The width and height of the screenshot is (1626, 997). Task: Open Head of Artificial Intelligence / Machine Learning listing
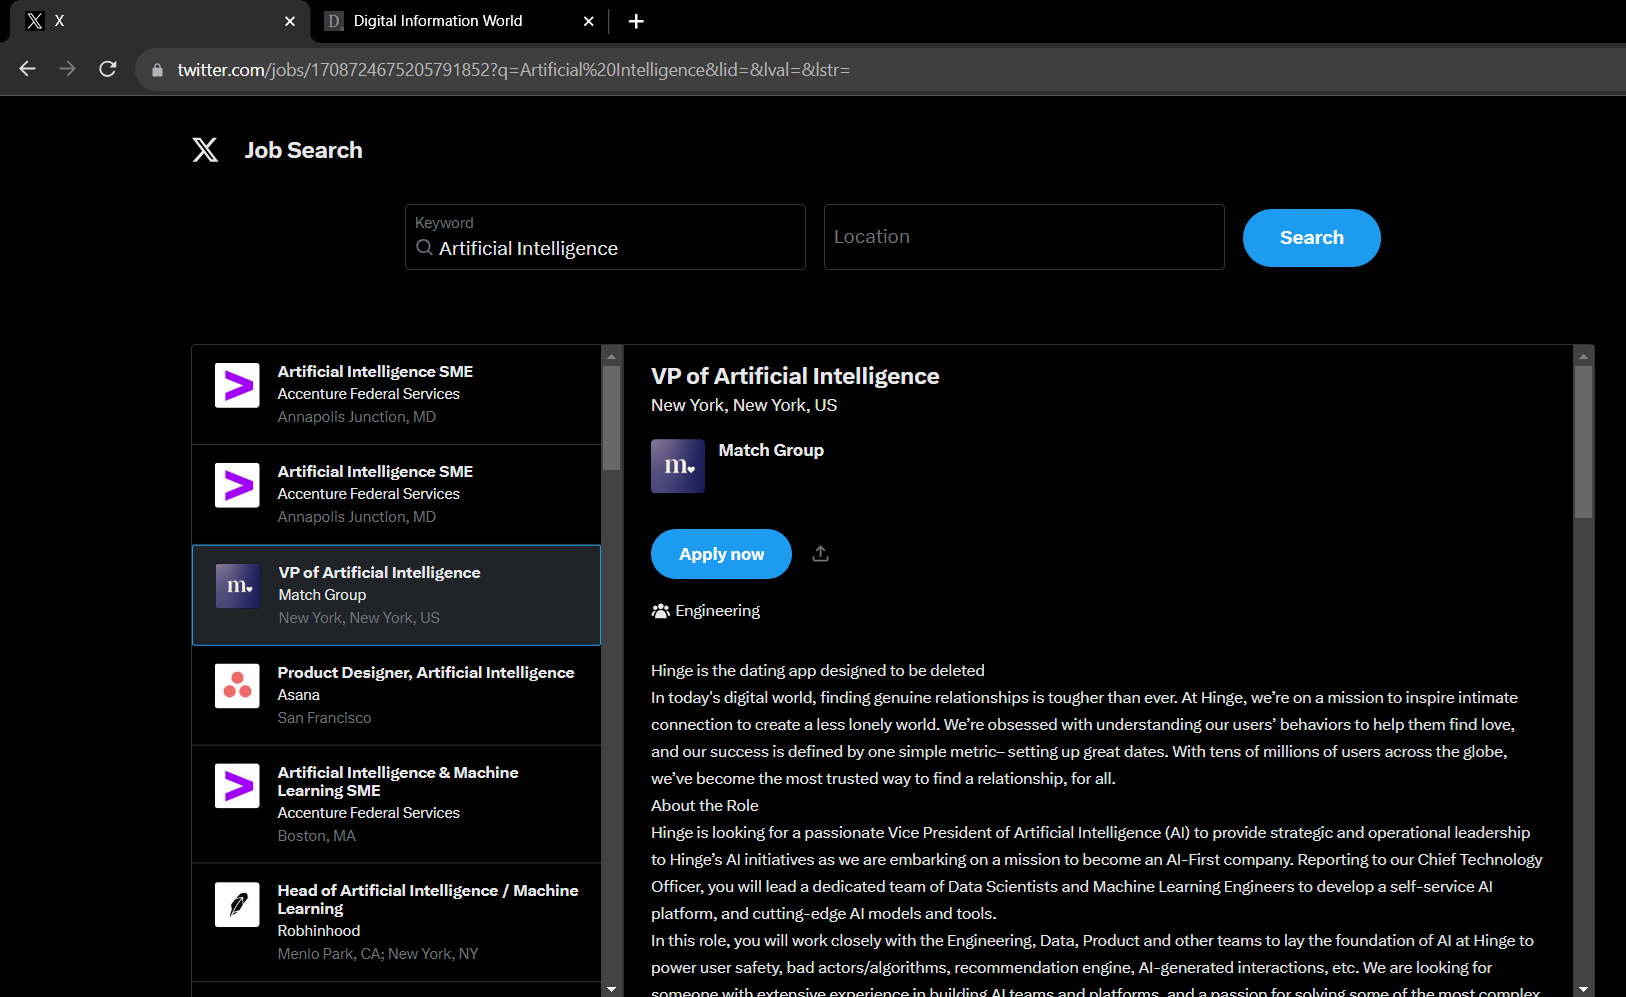pyautogui.click(x=396, y=922)
